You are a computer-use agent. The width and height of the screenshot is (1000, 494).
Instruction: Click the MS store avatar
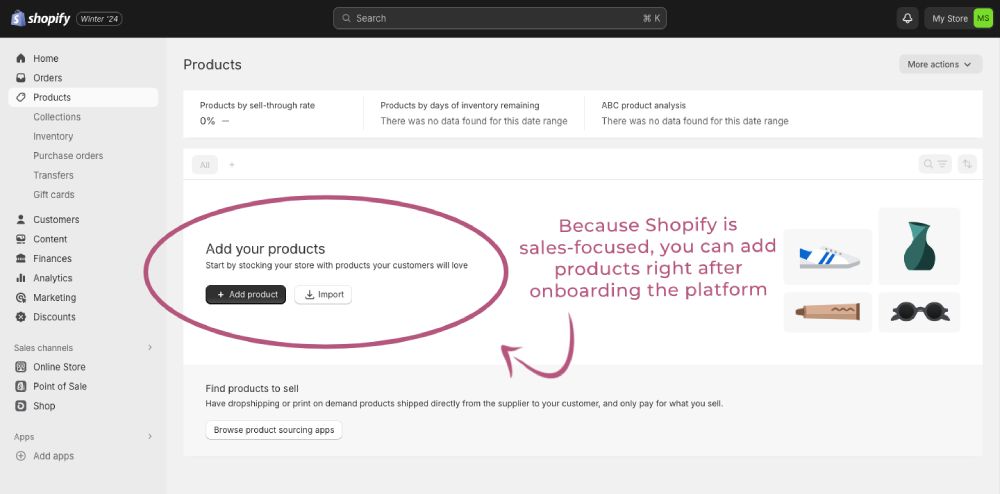(983, 18)
